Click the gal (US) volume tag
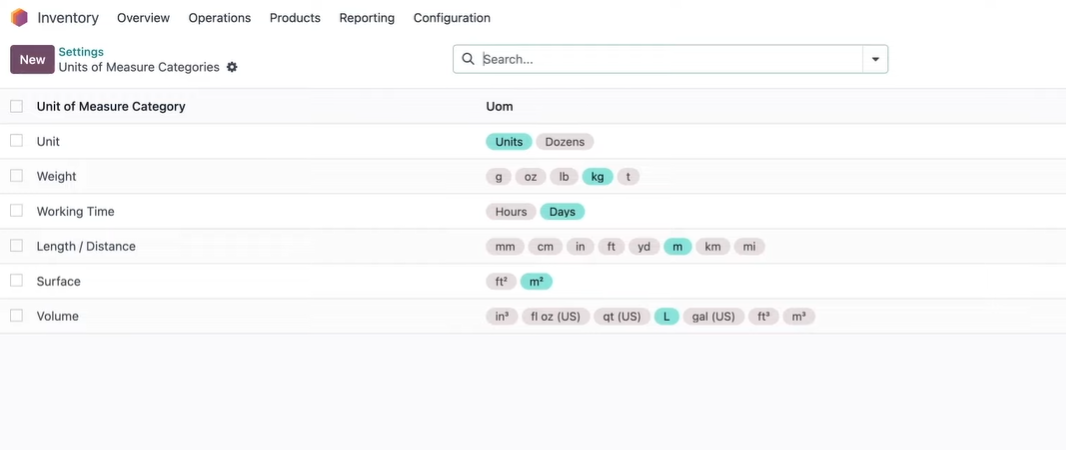Viewport: 1066px width, 450px height. (713, 316)
